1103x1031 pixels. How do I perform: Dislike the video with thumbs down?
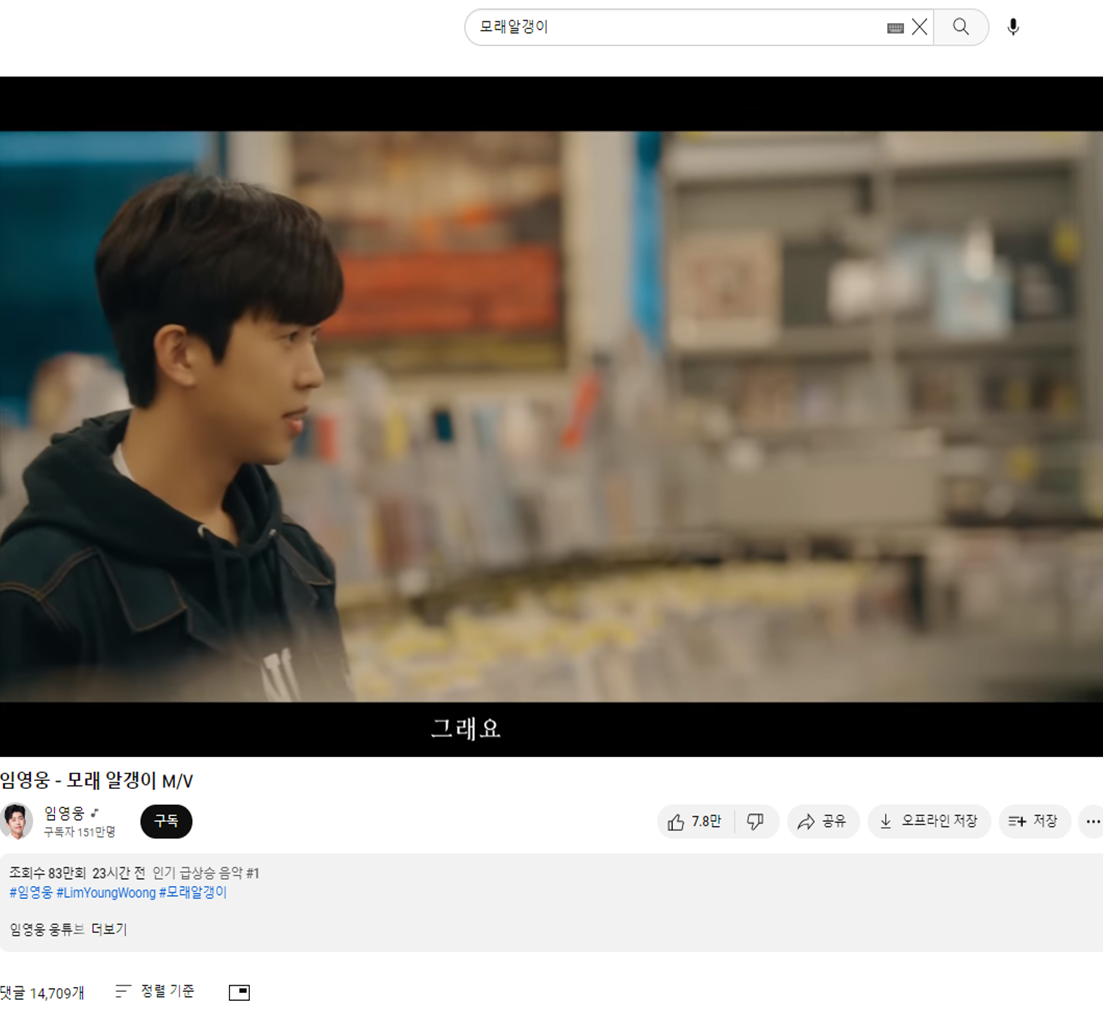coord(755,821)
